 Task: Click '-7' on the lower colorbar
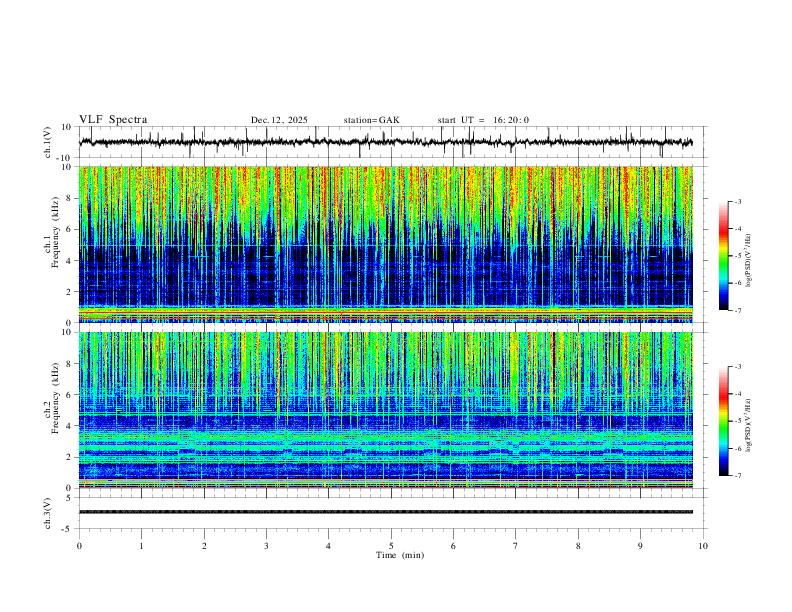[738, 476]
